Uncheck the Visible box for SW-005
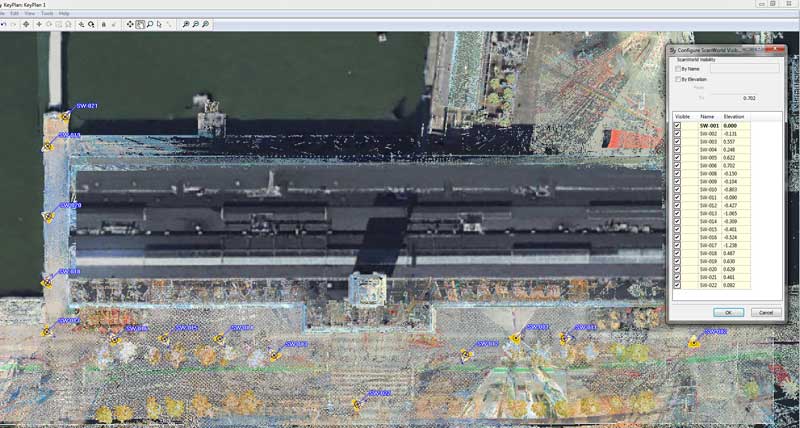Viewport: 800px width, 428px height. (677, 158)
